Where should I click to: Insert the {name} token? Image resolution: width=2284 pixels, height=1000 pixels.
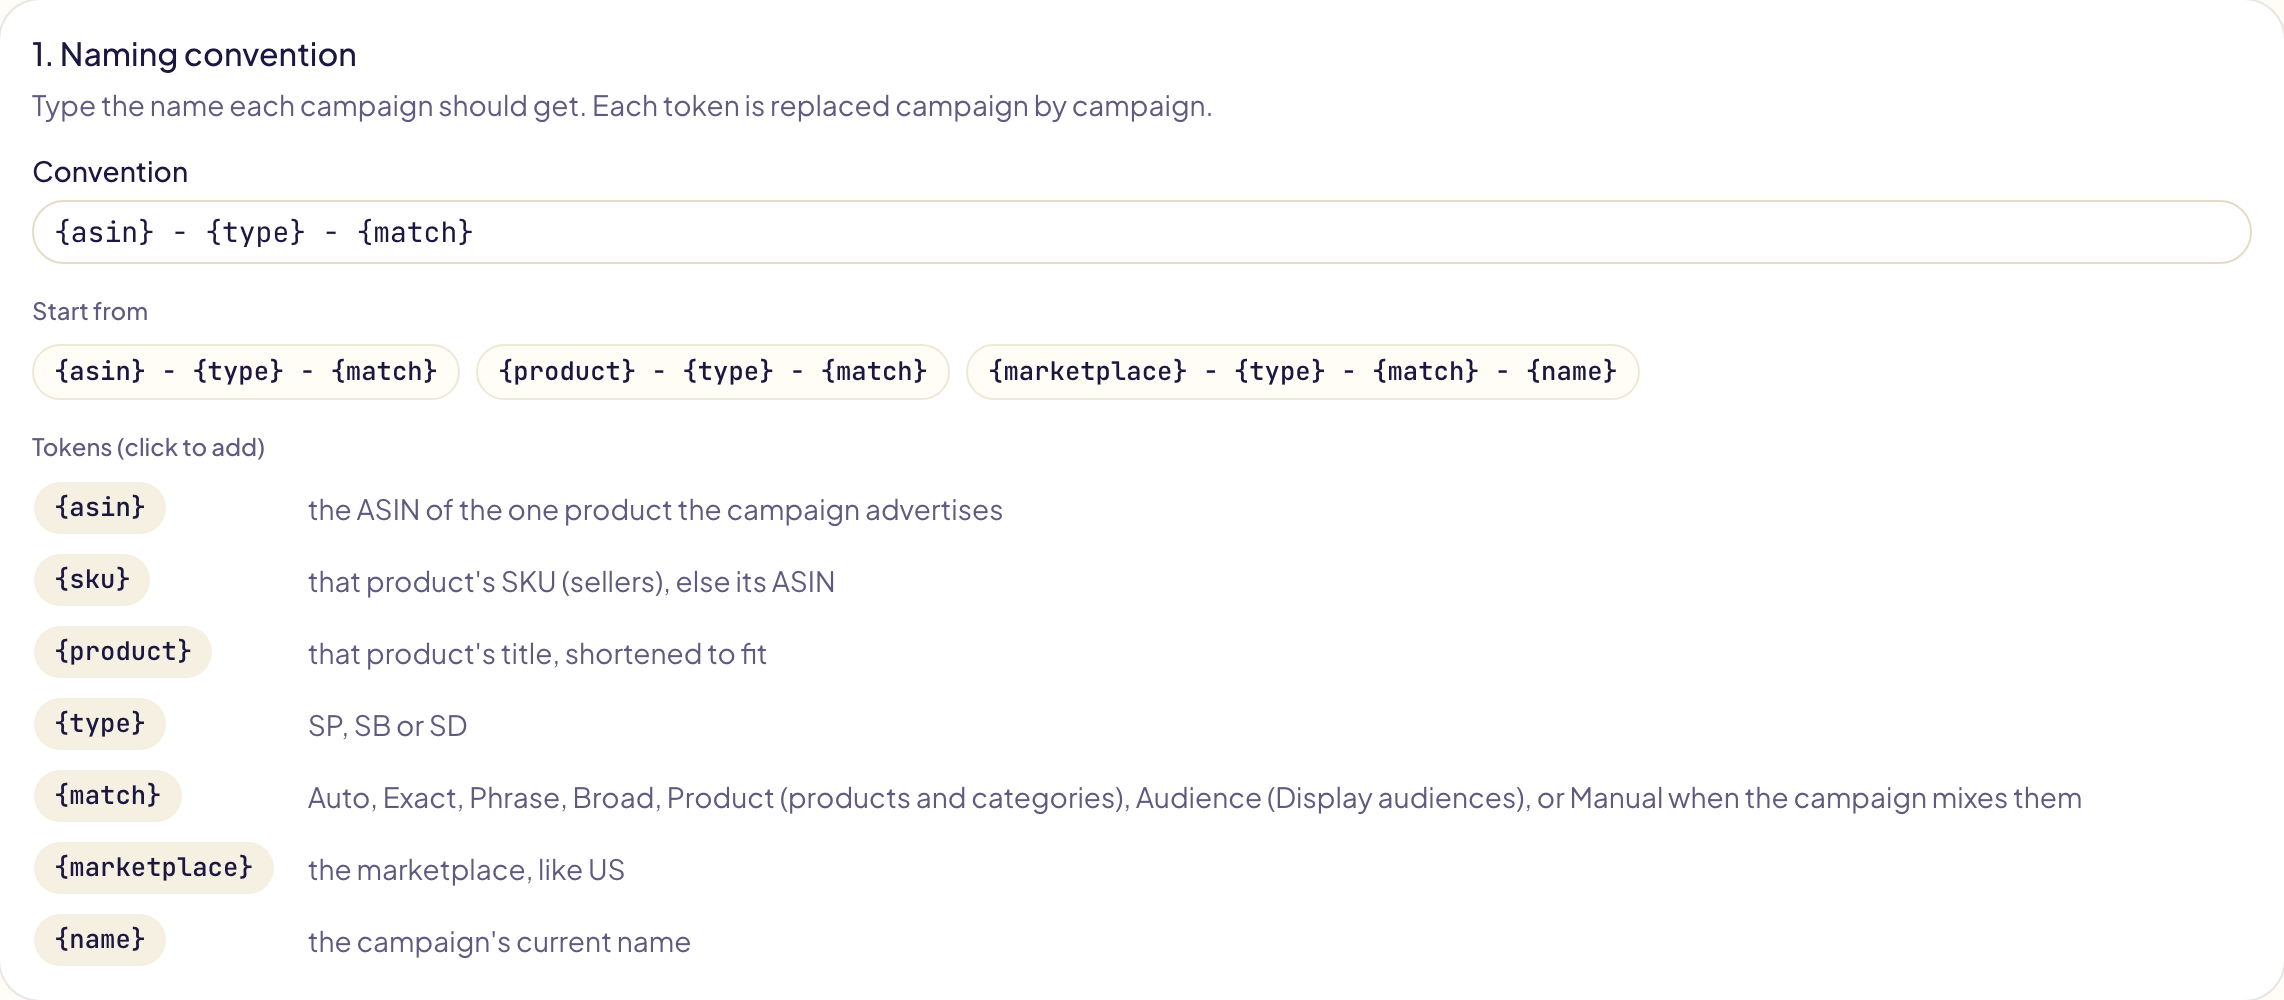[x=100, y=940]
